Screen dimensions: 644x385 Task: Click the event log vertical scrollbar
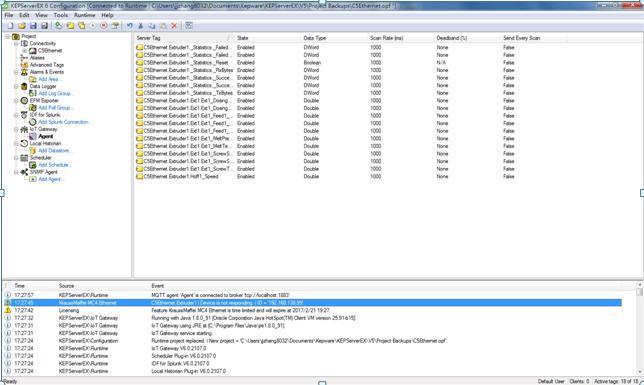point(639,328)
